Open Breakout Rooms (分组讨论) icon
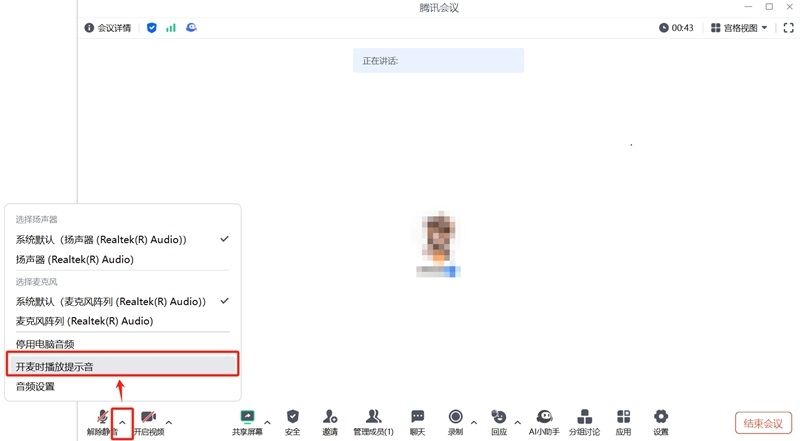 [585, 422]
